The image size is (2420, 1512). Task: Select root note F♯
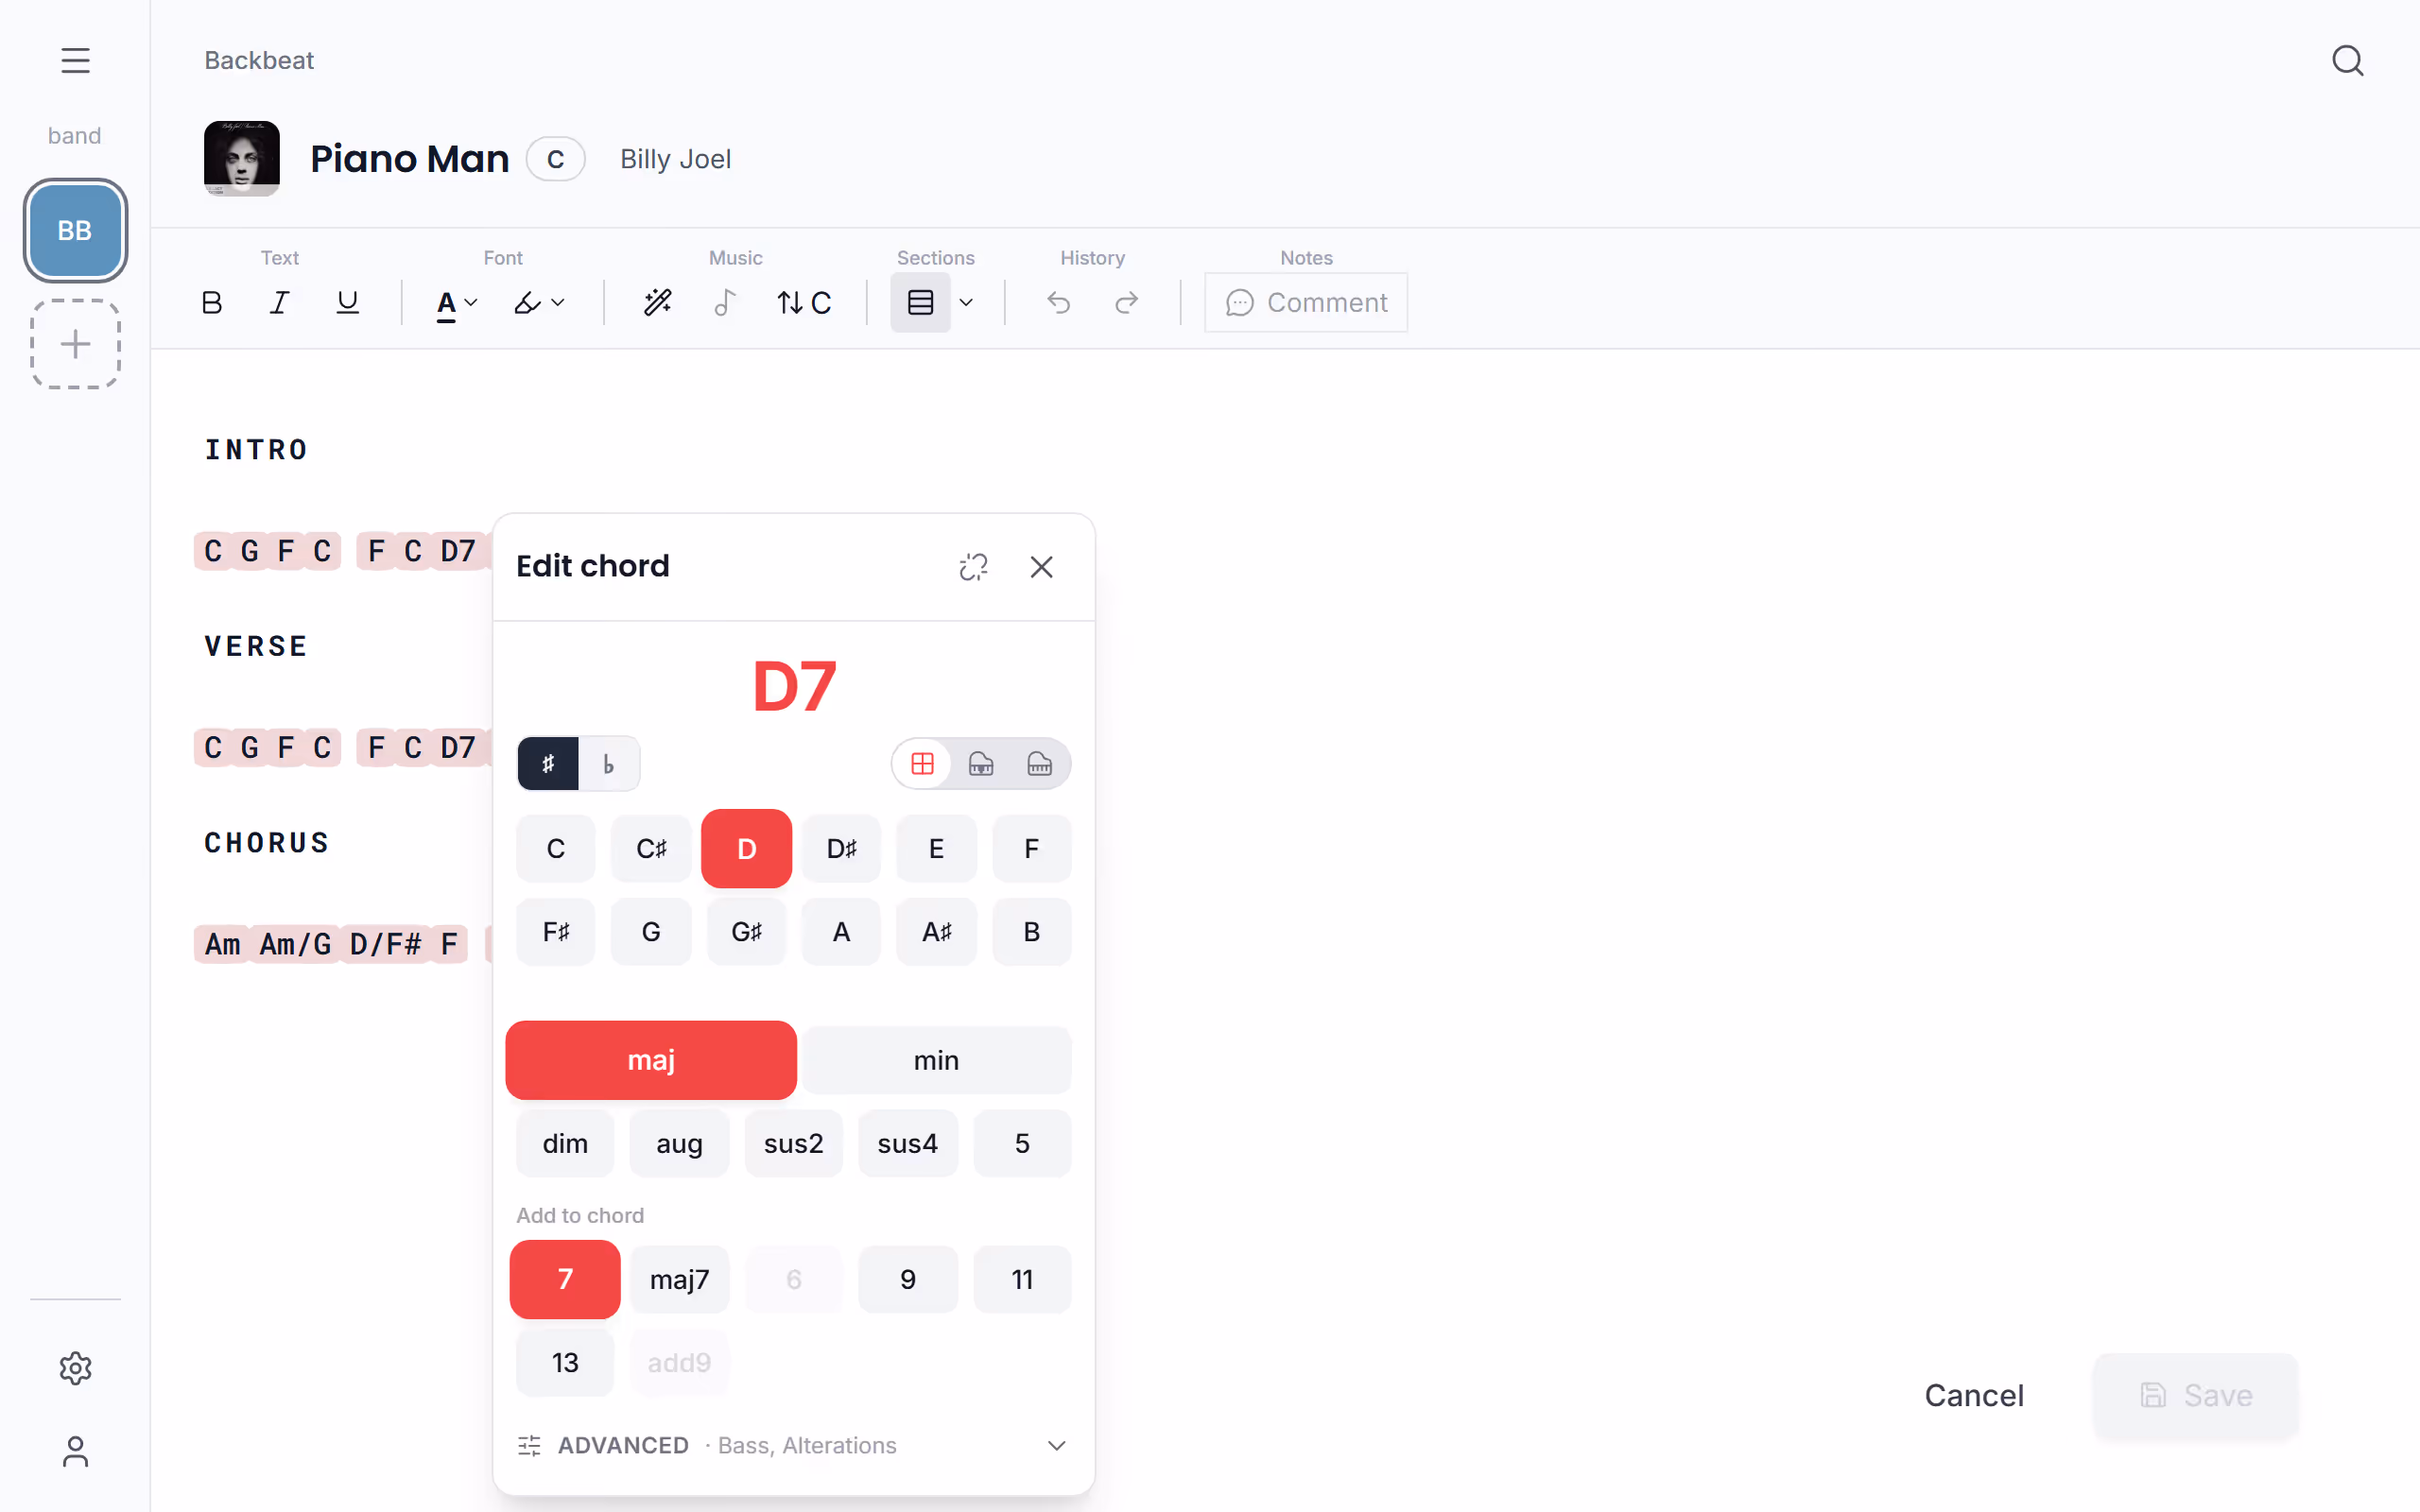[x=555, y=932]
